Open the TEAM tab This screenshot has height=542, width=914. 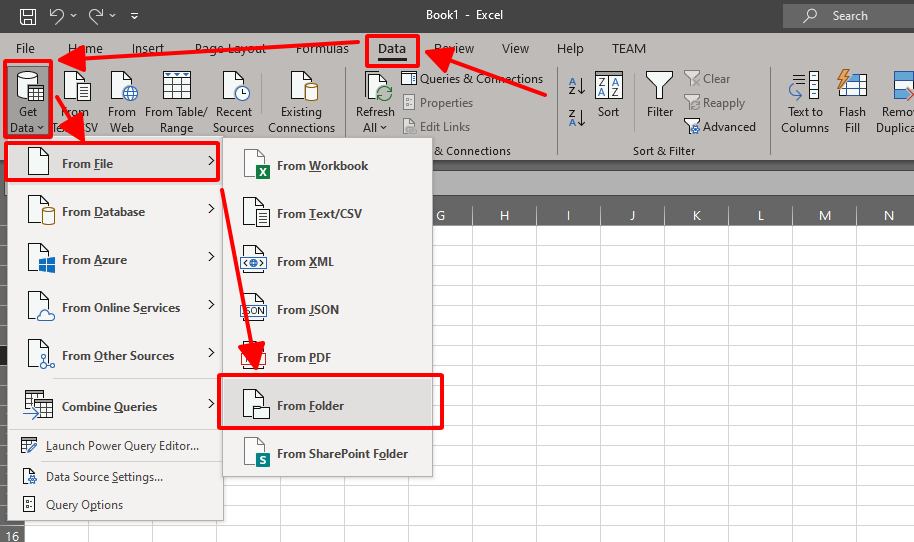point(628,48)
